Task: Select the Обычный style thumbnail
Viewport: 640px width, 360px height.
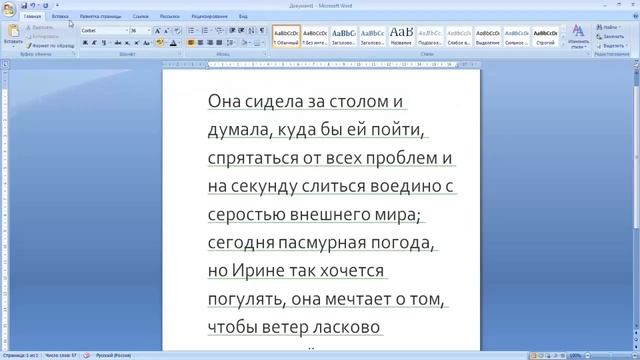Action: click(286, 36)
